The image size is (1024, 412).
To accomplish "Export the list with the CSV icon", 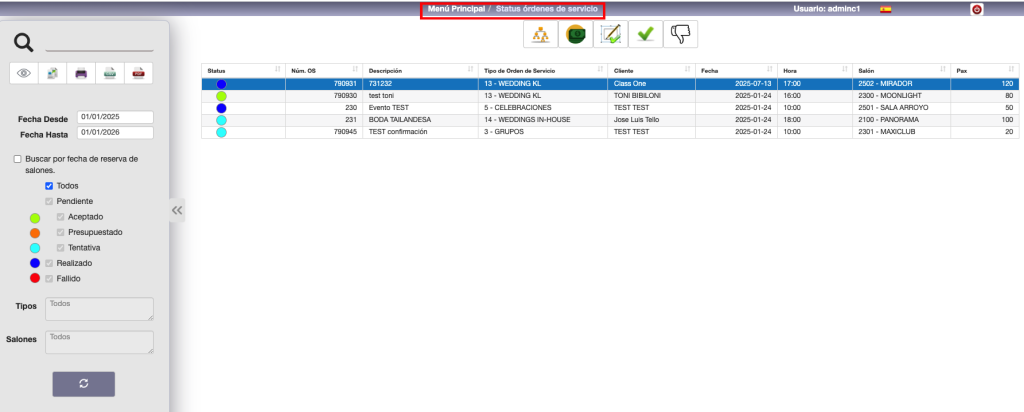I will [x=111, y=72].
